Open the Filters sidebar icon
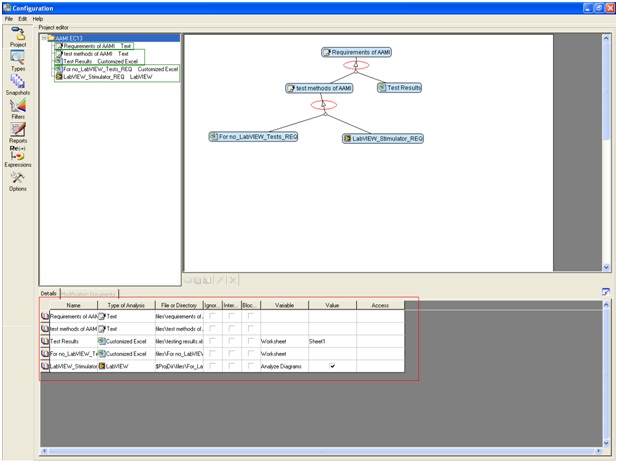 (17, 107)
